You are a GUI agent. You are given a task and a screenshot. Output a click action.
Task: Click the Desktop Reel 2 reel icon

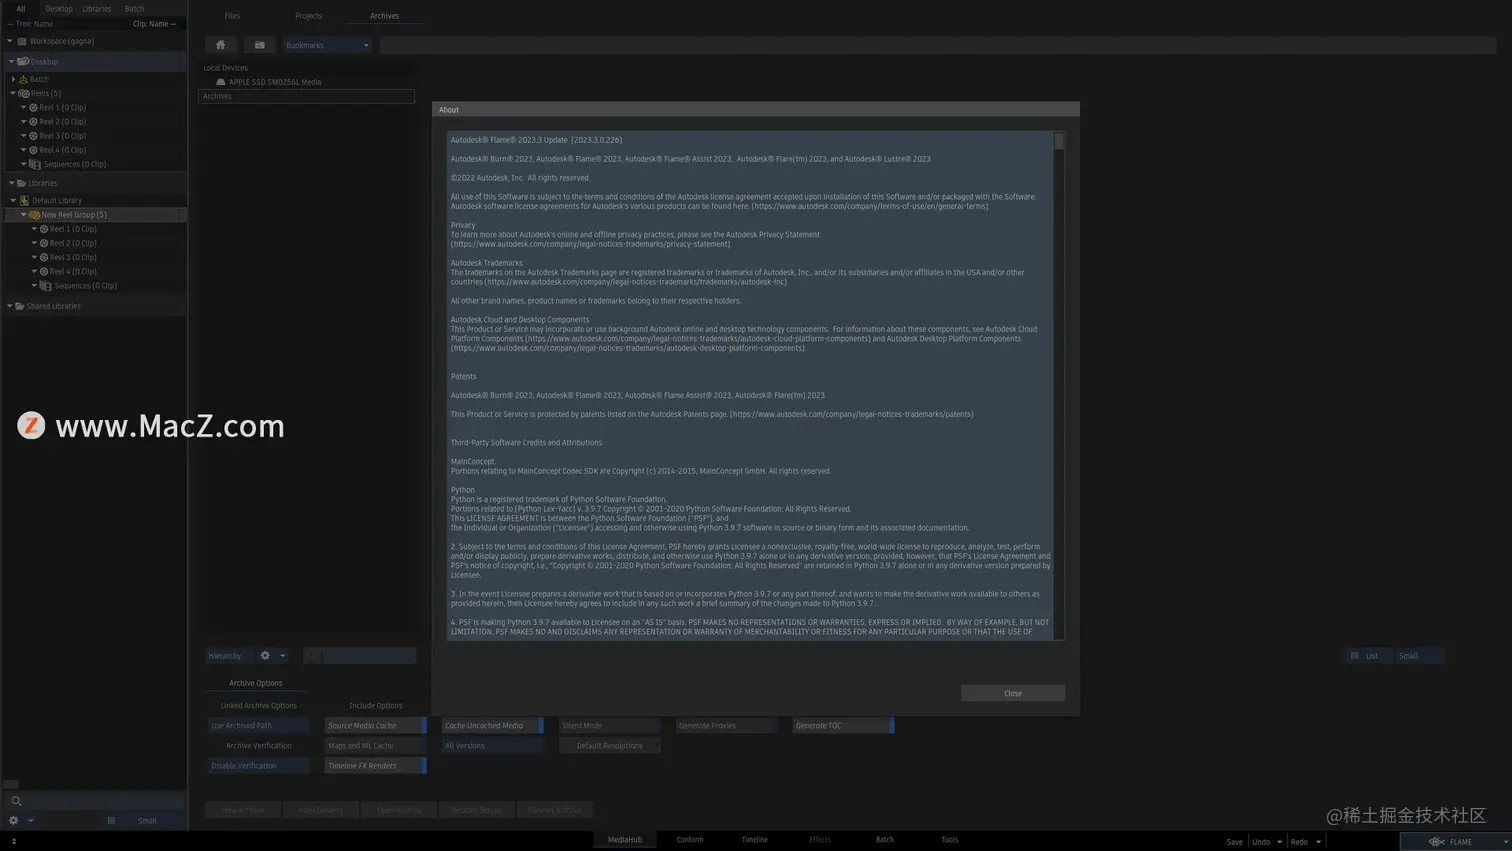[x=33, y=122]
